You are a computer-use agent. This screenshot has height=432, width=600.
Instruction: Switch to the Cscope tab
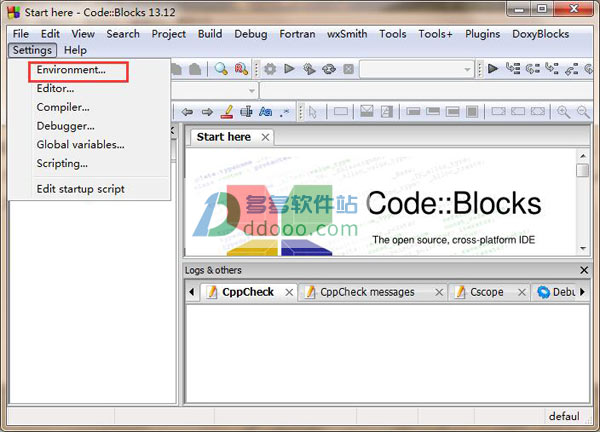coord(487,292)
